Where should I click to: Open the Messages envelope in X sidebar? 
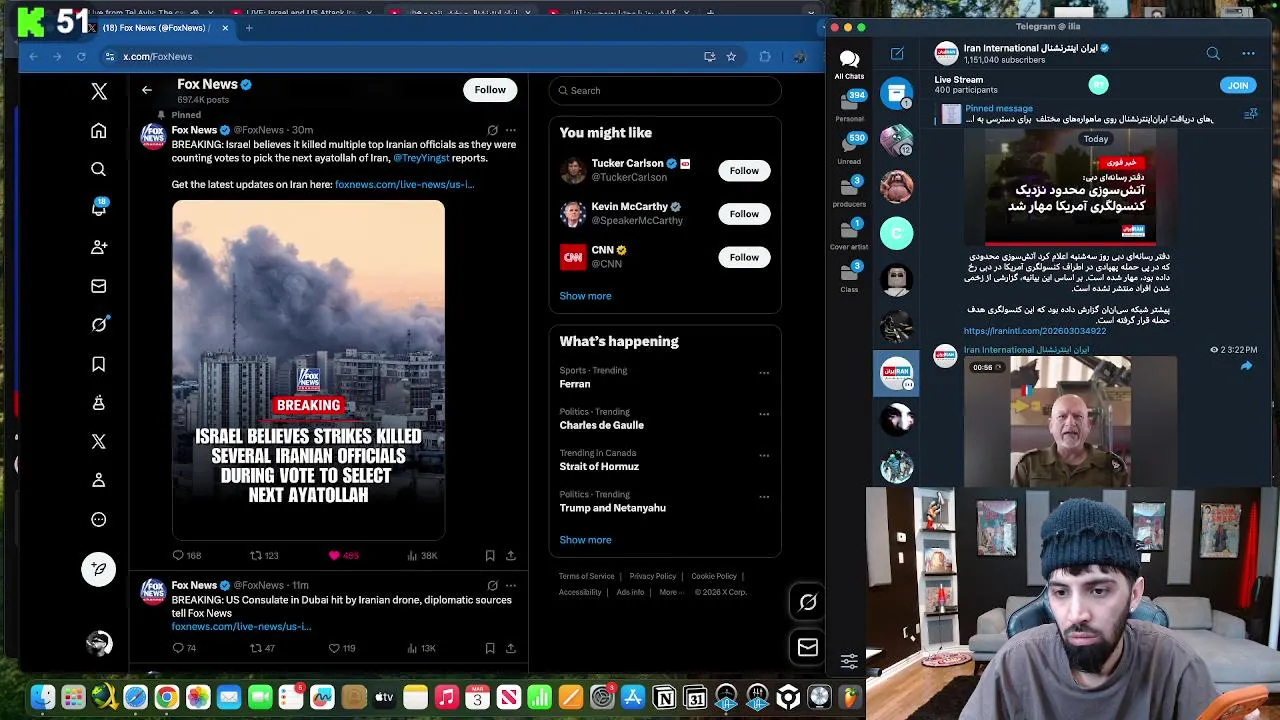pos(98,286)
